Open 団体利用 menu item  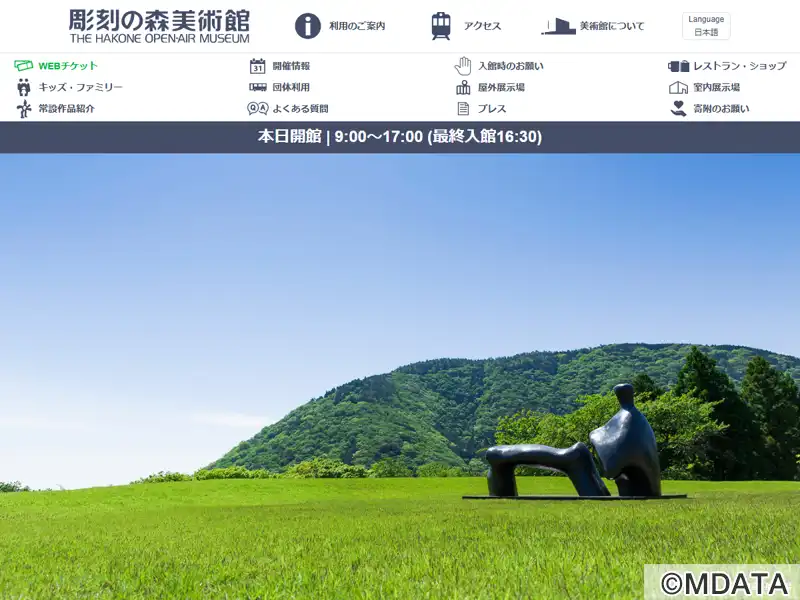tap(291, 87)
